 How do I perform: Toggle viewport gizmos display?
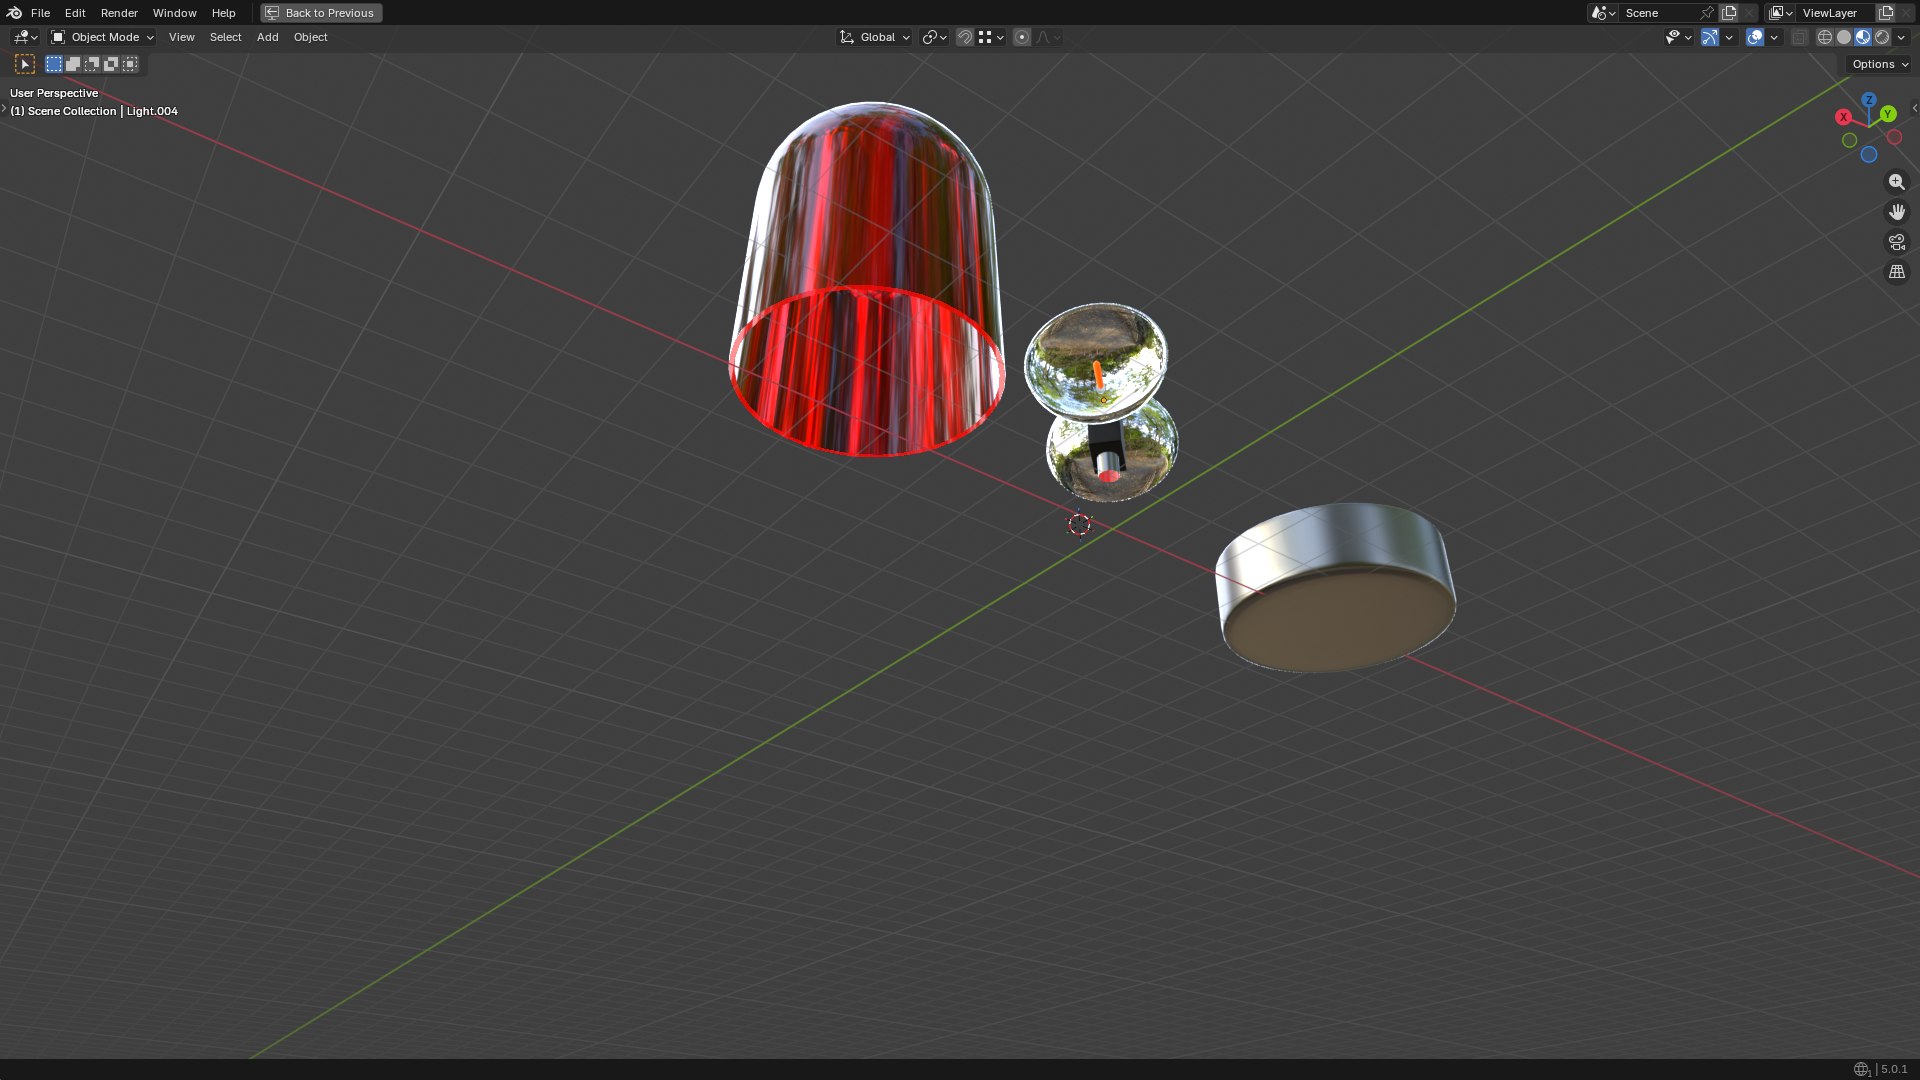tap(1710, 37)
